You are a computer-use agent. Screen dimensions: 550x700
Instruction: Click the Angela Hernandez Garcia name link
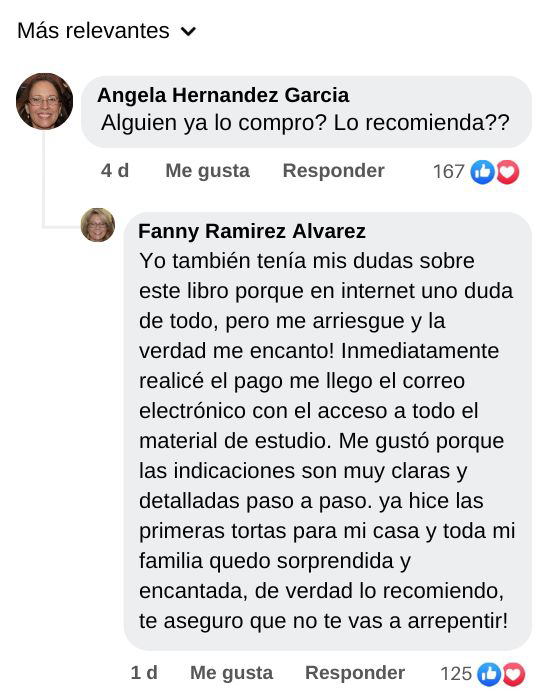coord(223,95)
